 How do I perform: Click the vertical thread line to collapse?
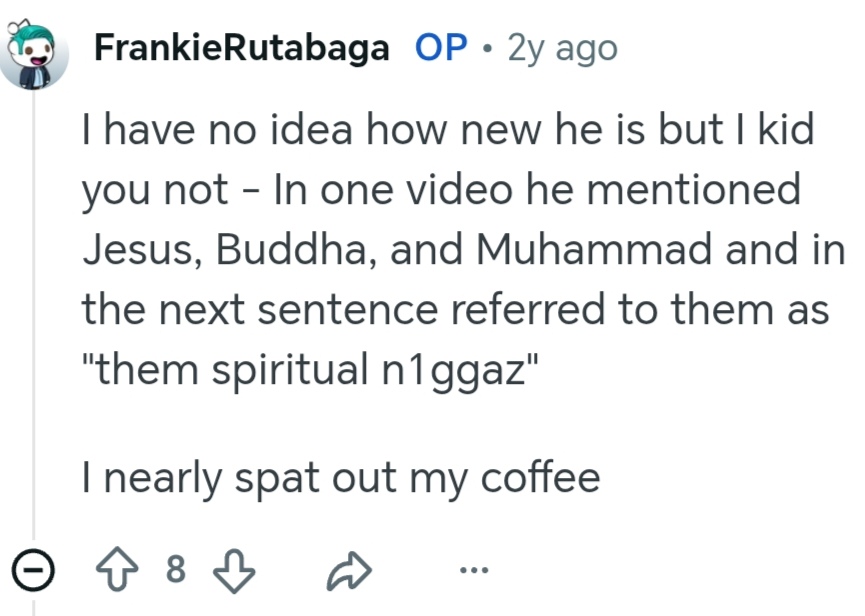point(34,300)
